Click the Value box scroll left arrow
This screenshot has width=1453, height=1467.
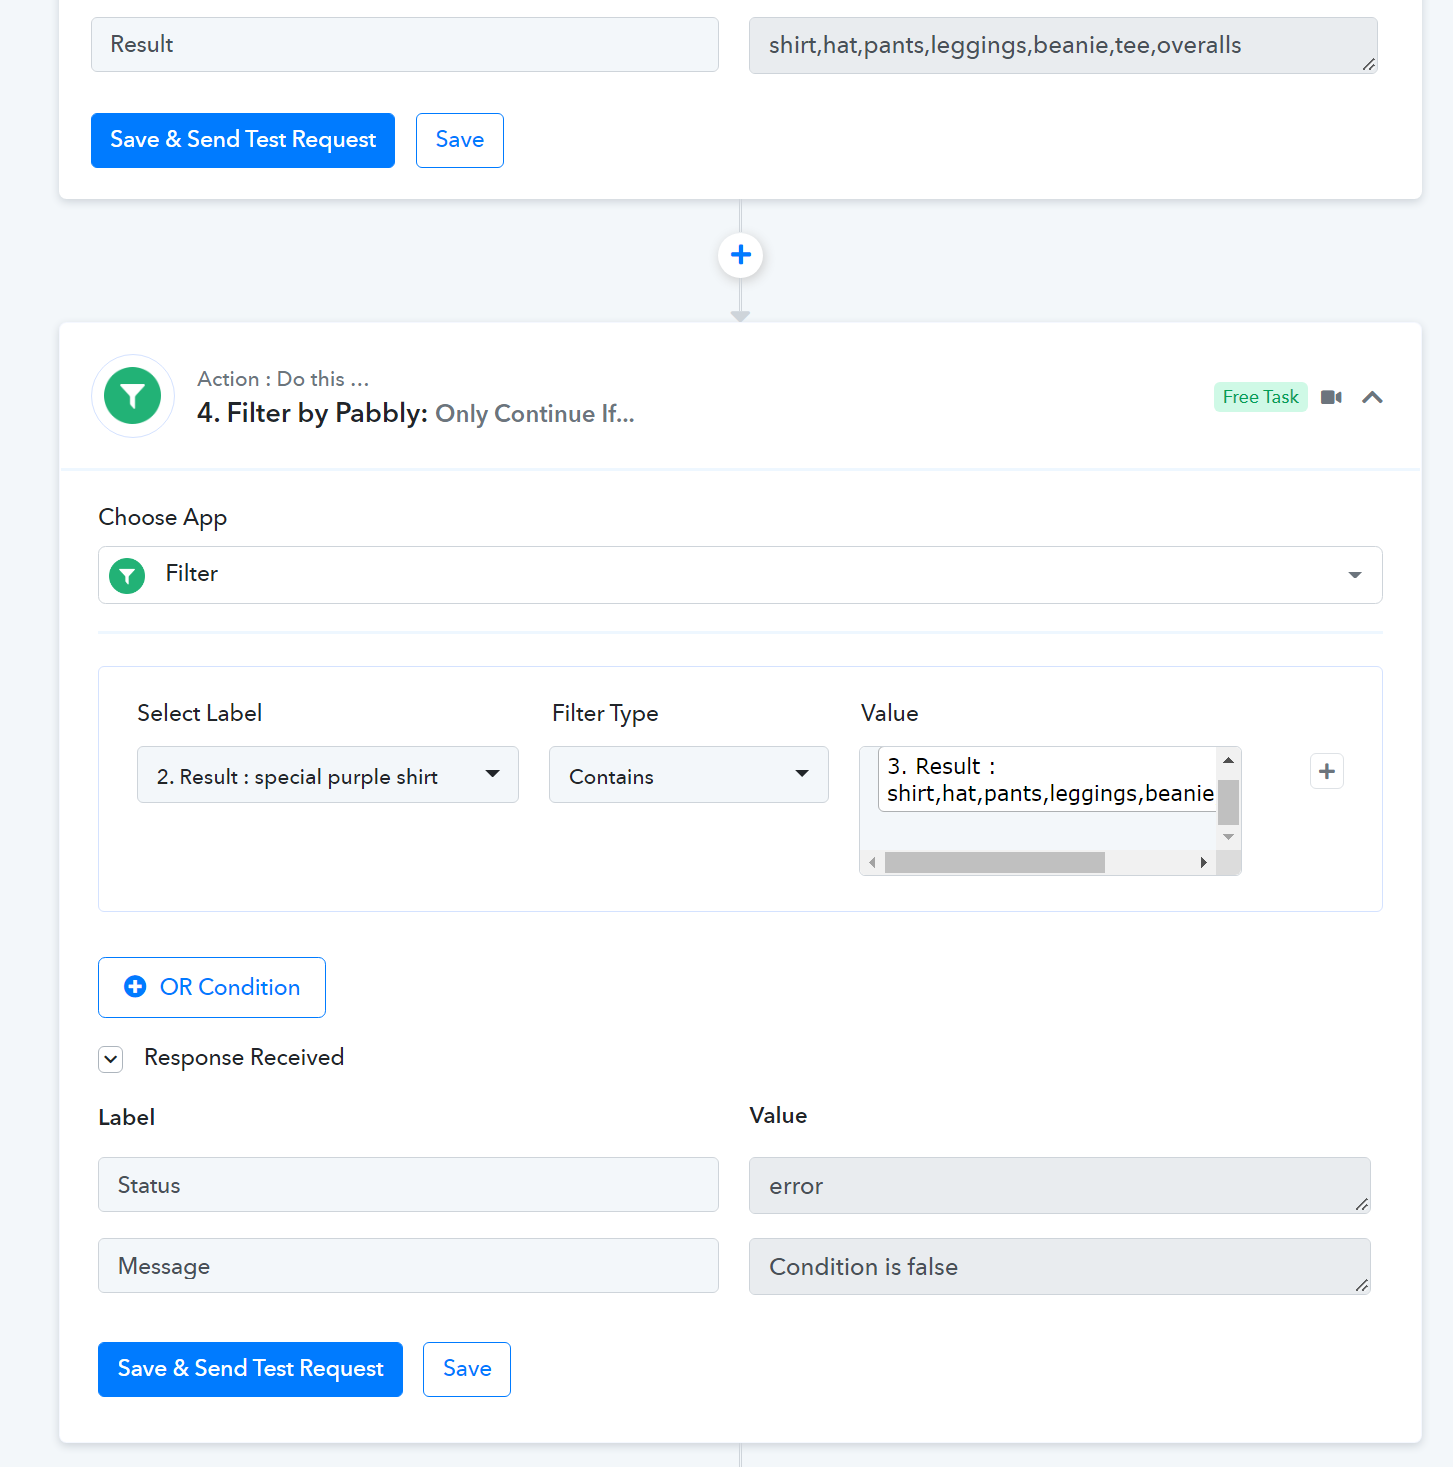pyautogui.click(x=872, y=862)
